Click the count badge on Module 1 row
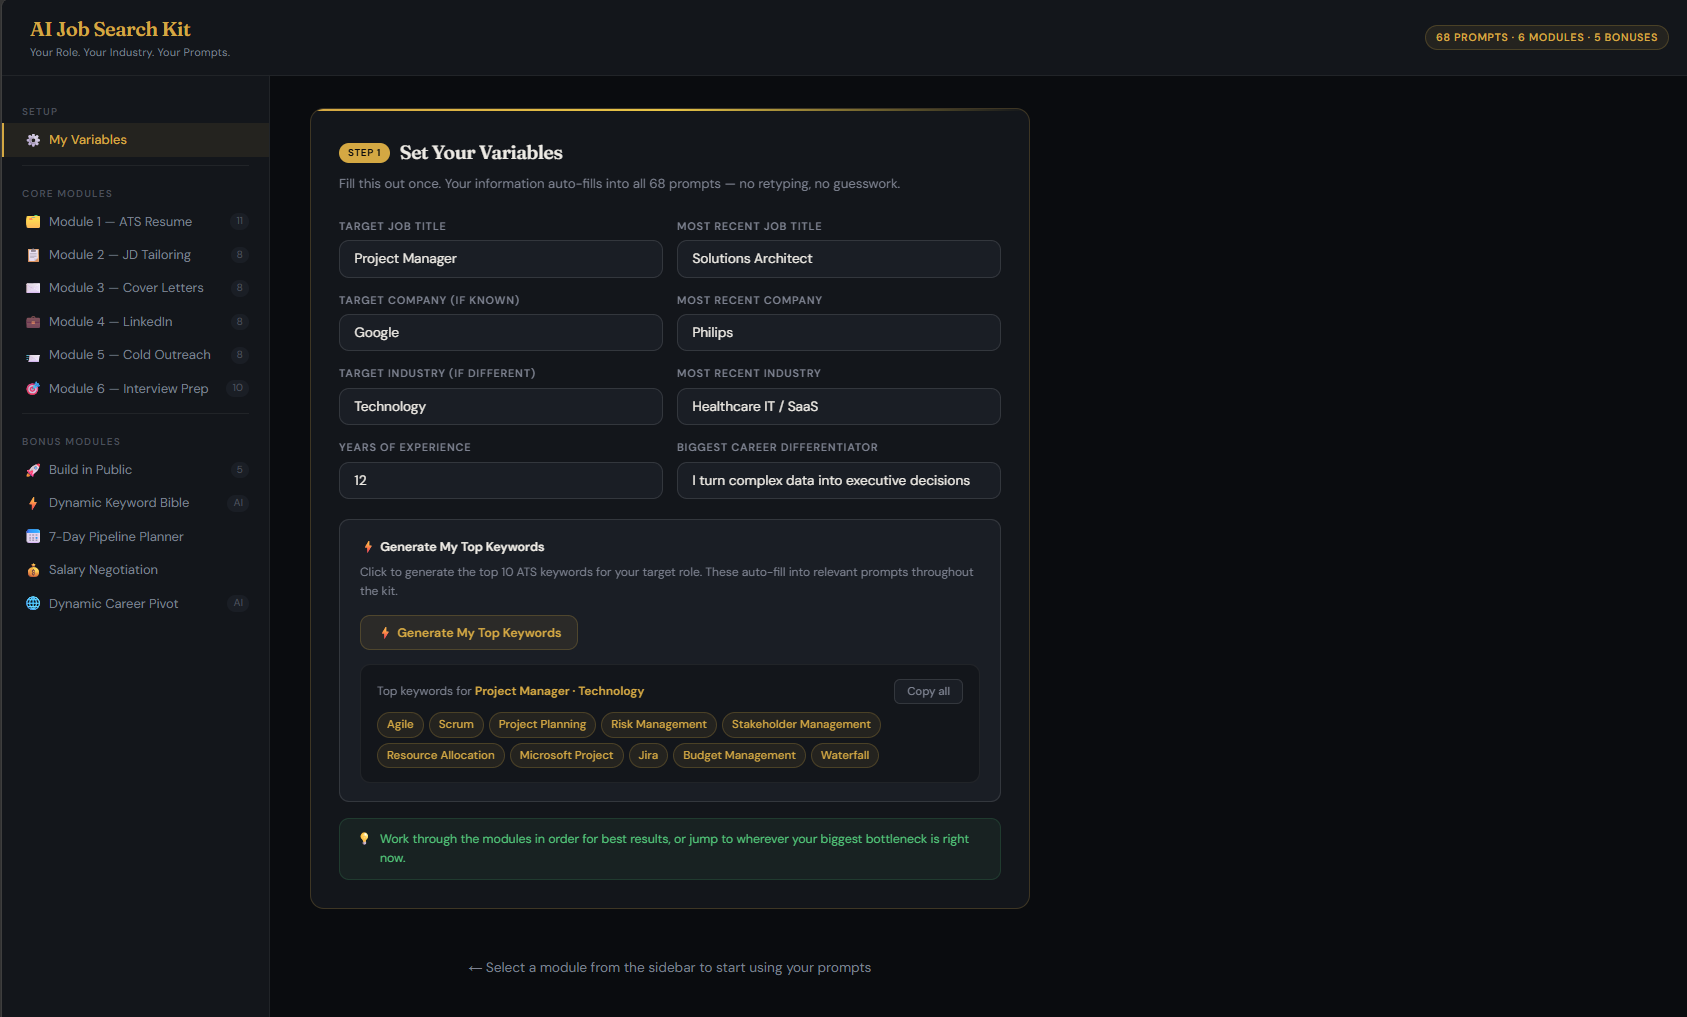Image resolution: width=1687 pixels, height=1017 pixels. (239, 222)
